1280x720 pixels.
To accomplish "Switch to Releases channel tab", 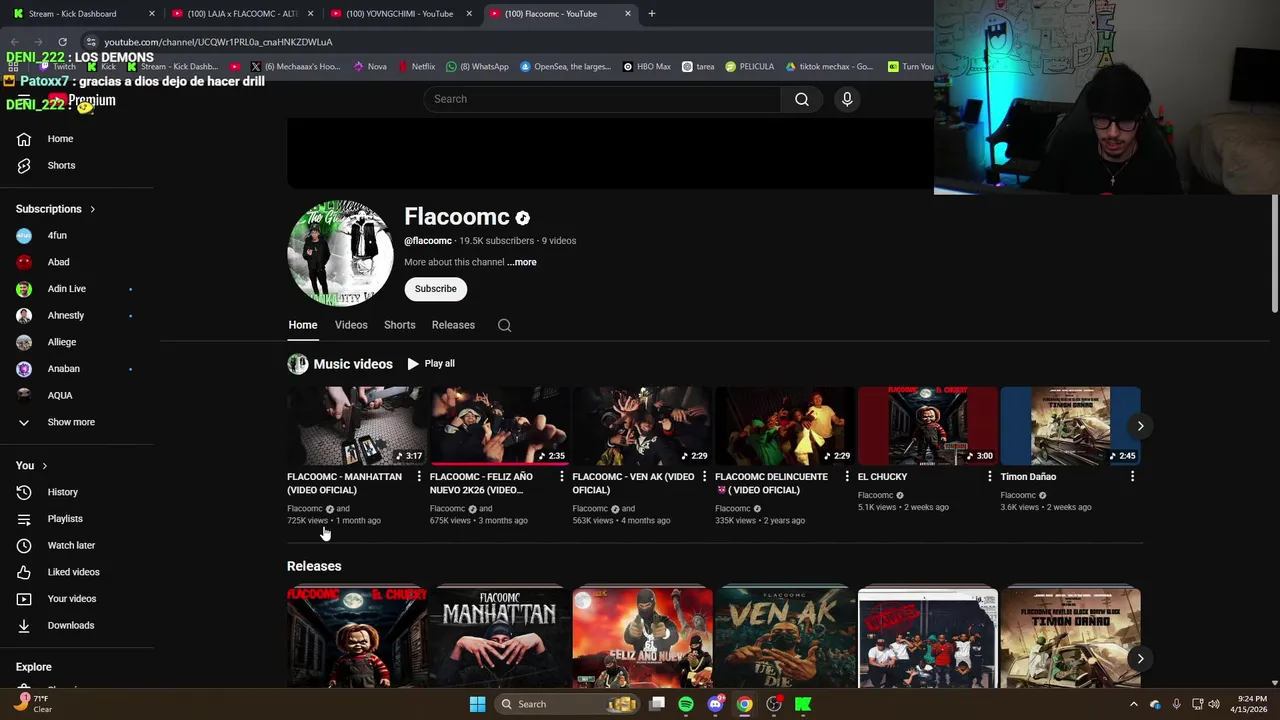I will tap(453, 325).
